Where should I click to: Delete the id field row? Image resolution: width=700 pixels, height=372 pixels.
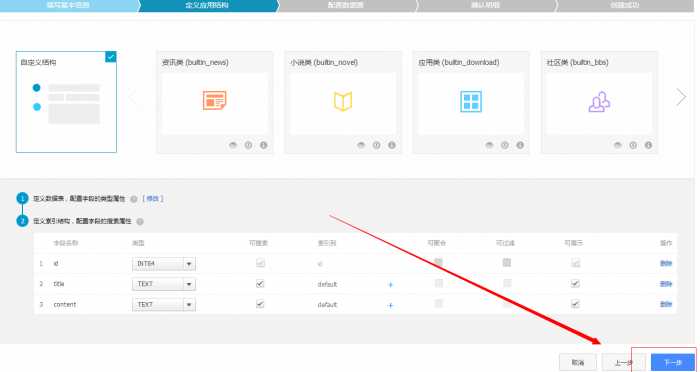(x=666, y=263)
